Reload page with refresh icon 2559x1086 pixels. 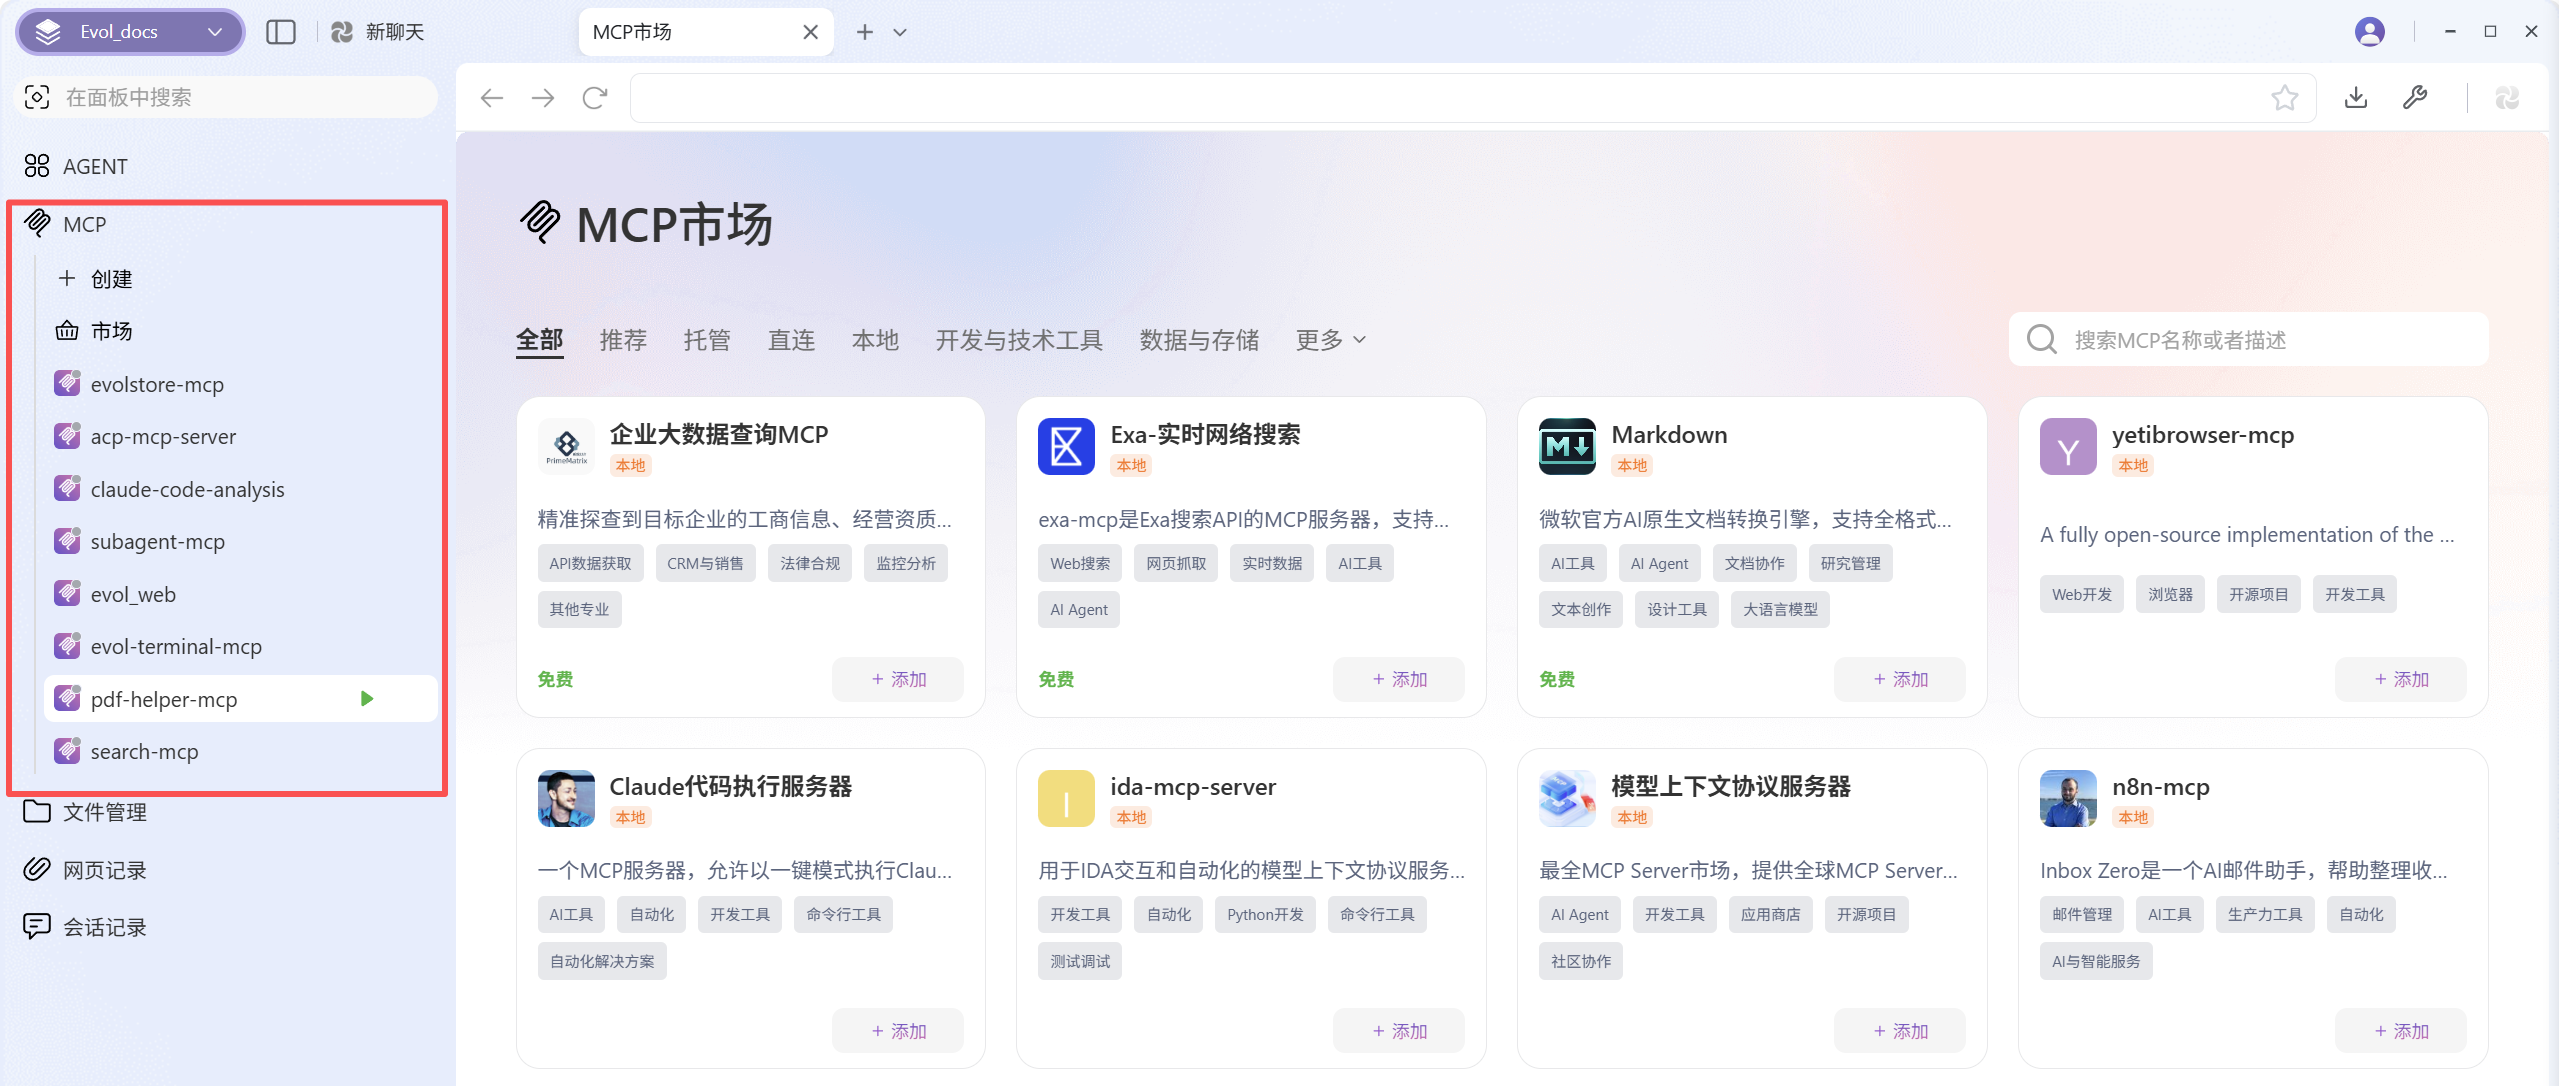point(595,98)
